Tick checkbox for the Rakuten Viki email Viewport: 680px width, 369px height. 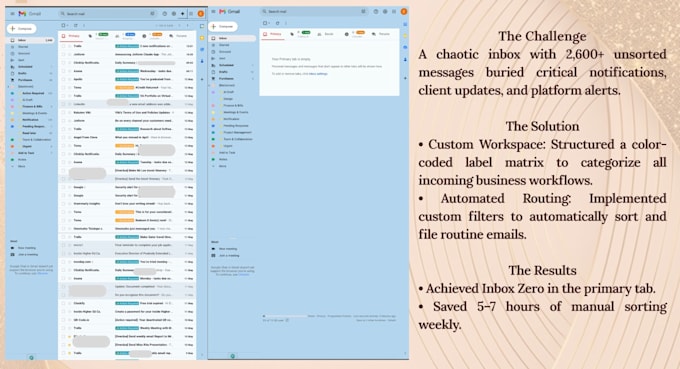64,112
